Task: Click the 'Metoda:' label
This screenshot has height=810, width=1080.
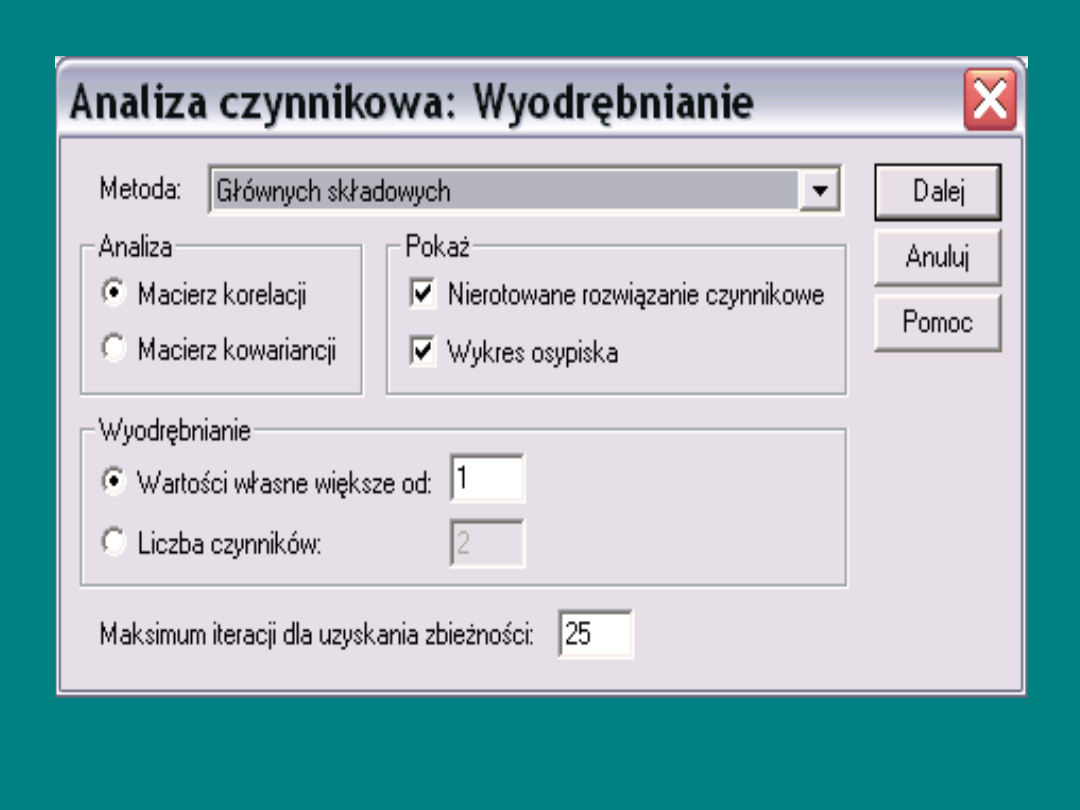Action: (140, 190)
